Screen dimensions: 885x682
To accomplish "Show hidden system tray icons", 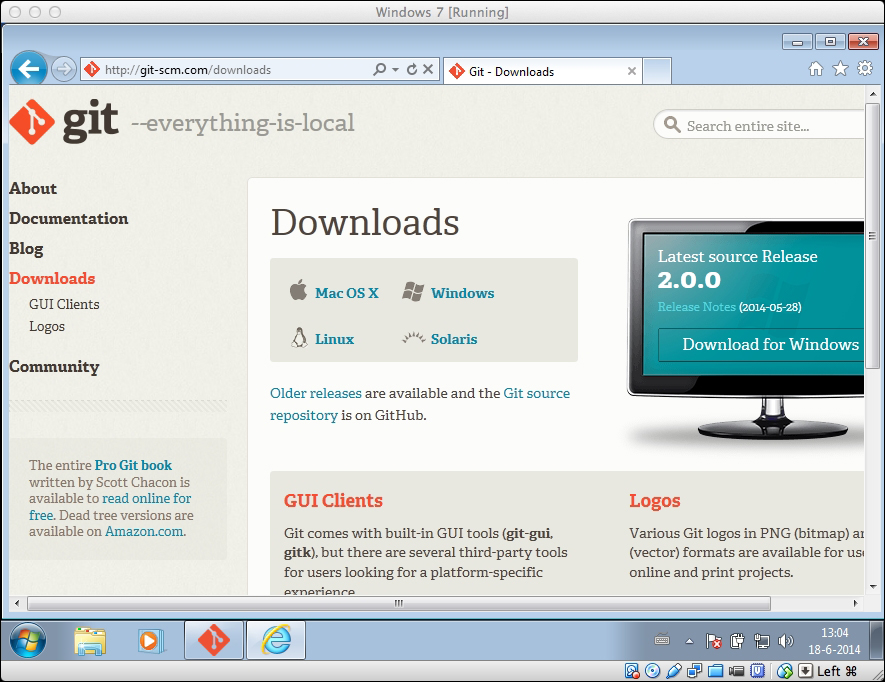I will coord(689,641).
